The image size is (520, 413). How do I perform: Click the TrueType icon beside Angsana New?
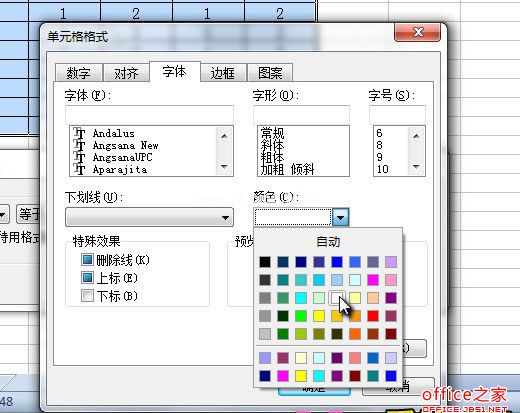[79, 145]
